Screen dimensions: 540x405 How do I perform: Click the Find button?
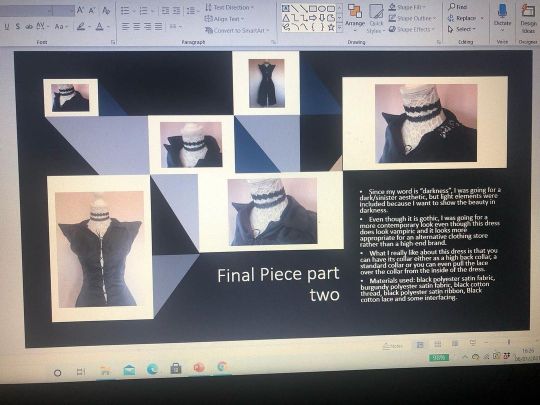458,7
